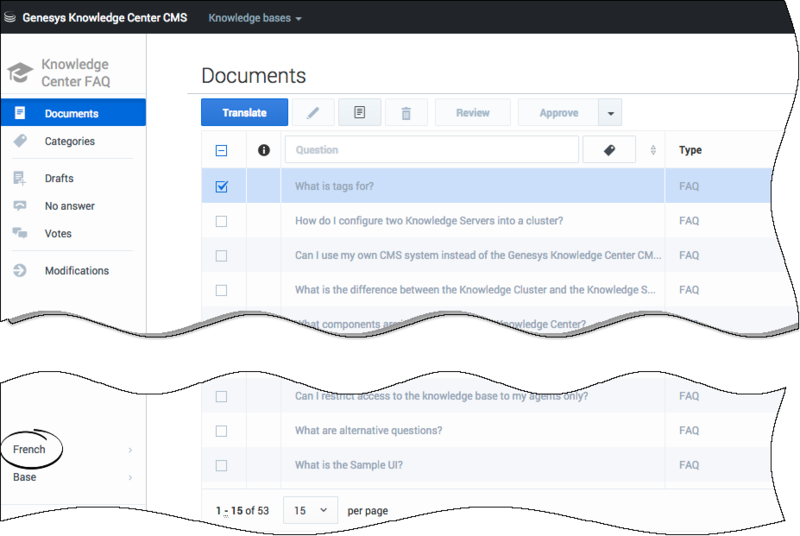Click the Translate button
This screenshot has height=536, width=800.
point(244,112)
